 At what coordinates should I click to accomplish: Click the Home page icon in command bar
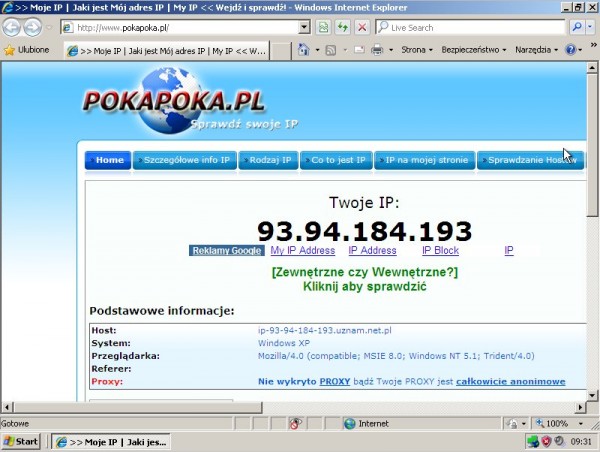coord(303,50)
